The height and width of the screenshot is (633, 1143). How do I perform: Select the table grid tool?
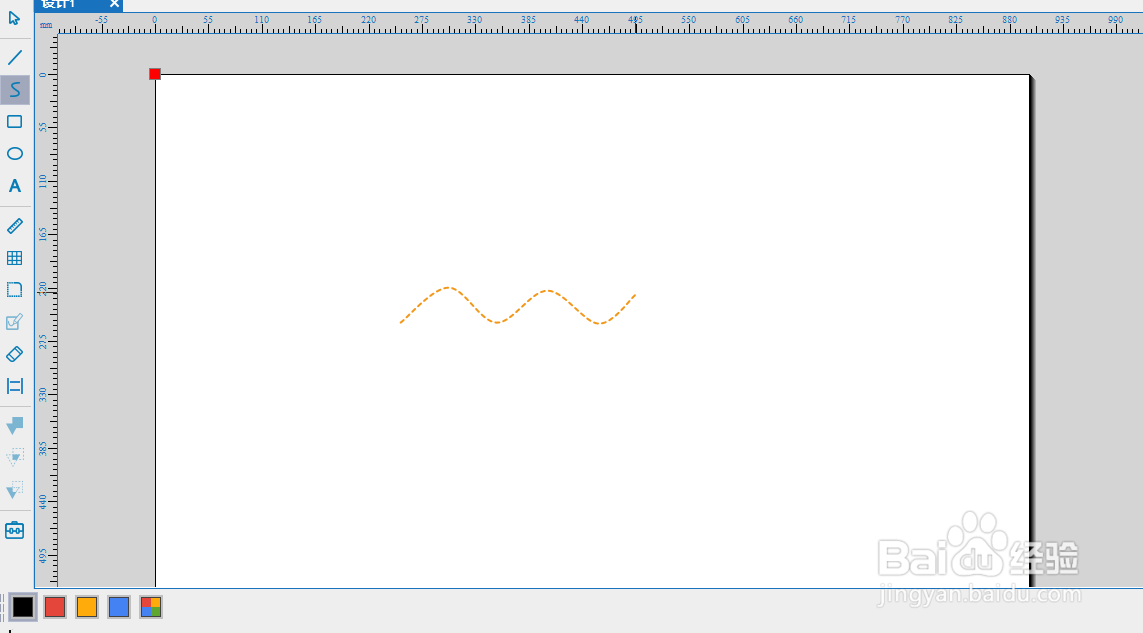pos(15,258)
